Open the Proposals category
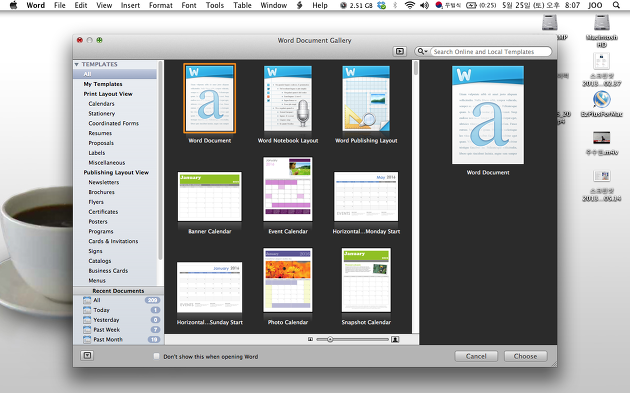The width and height of the screenshot is (630, 393). [x=101, y=143]
